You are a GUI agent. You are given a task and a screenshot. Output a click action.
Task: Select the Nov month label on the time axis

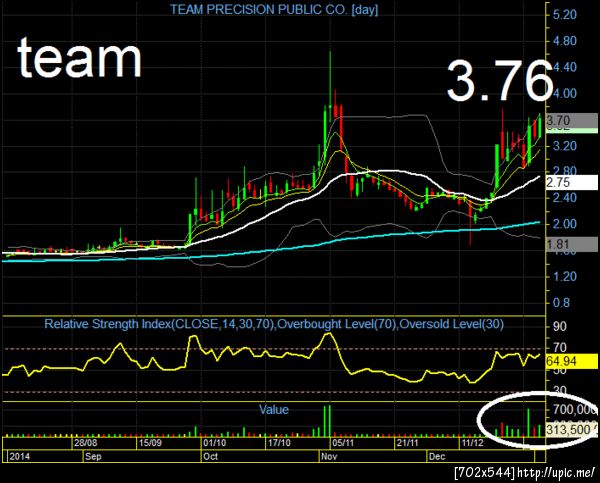[329, 457]
